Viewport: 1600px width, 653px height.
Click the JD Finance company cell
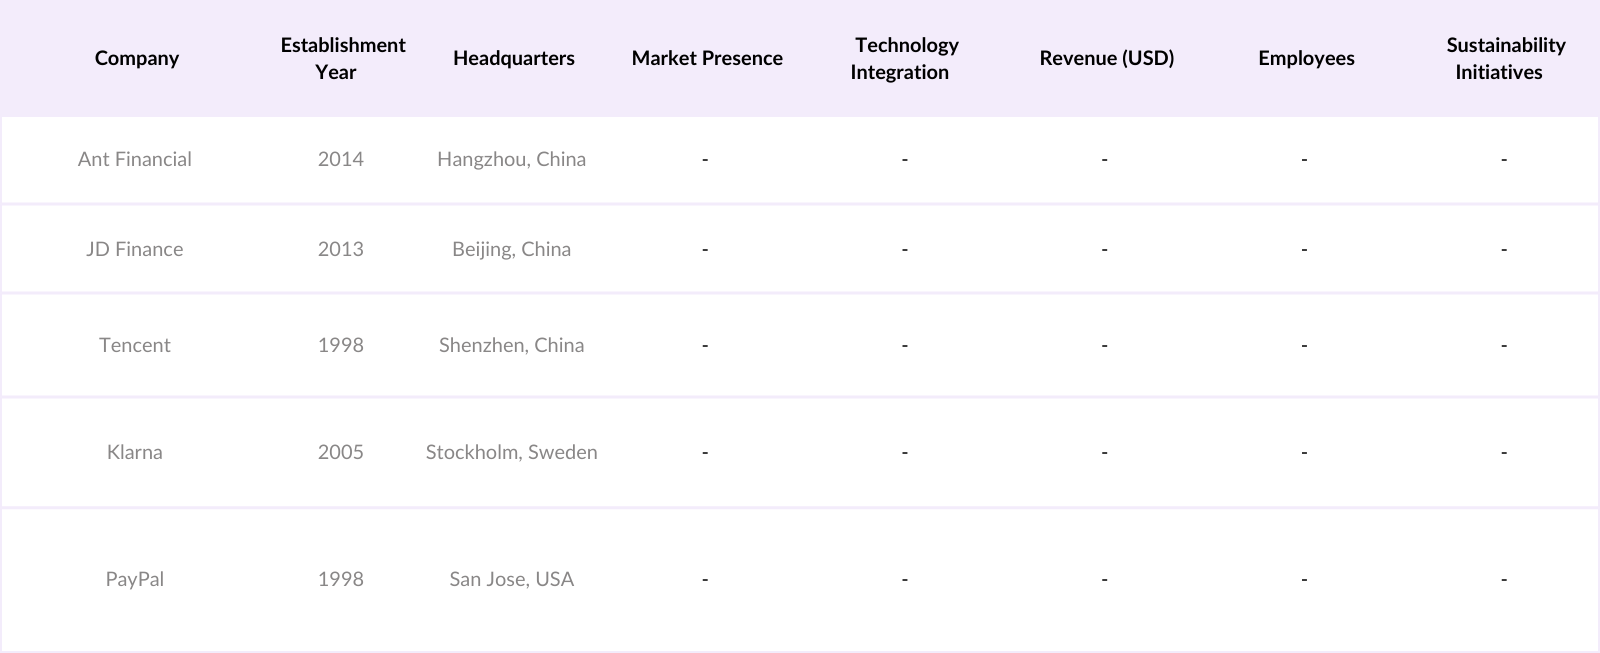point(135,249)
